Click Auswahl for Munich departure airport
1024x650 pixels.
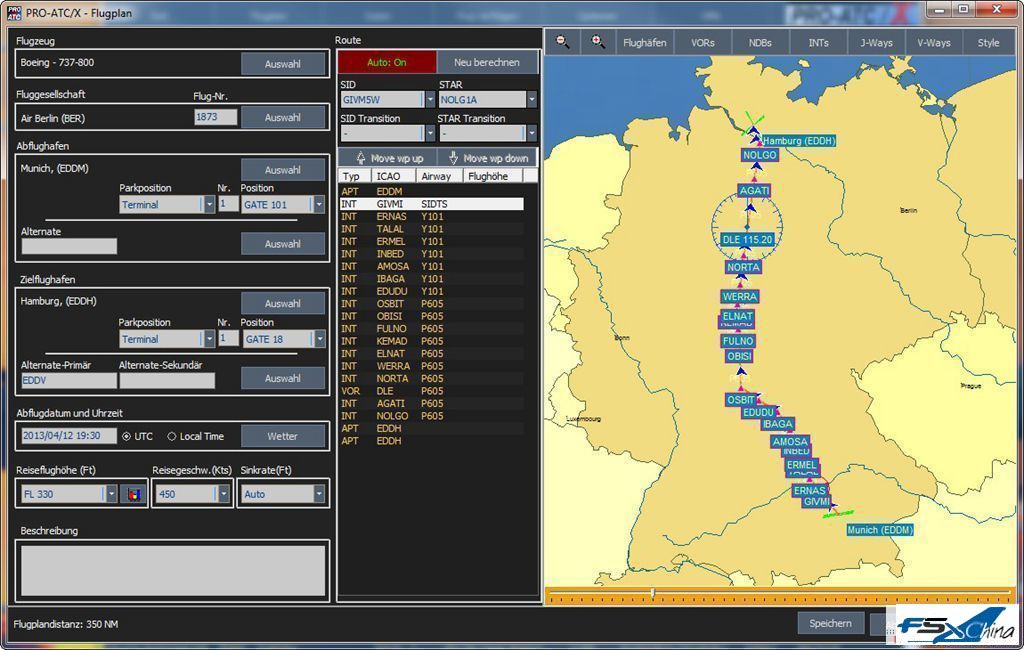pyautogui.click(x=283, y=170)
